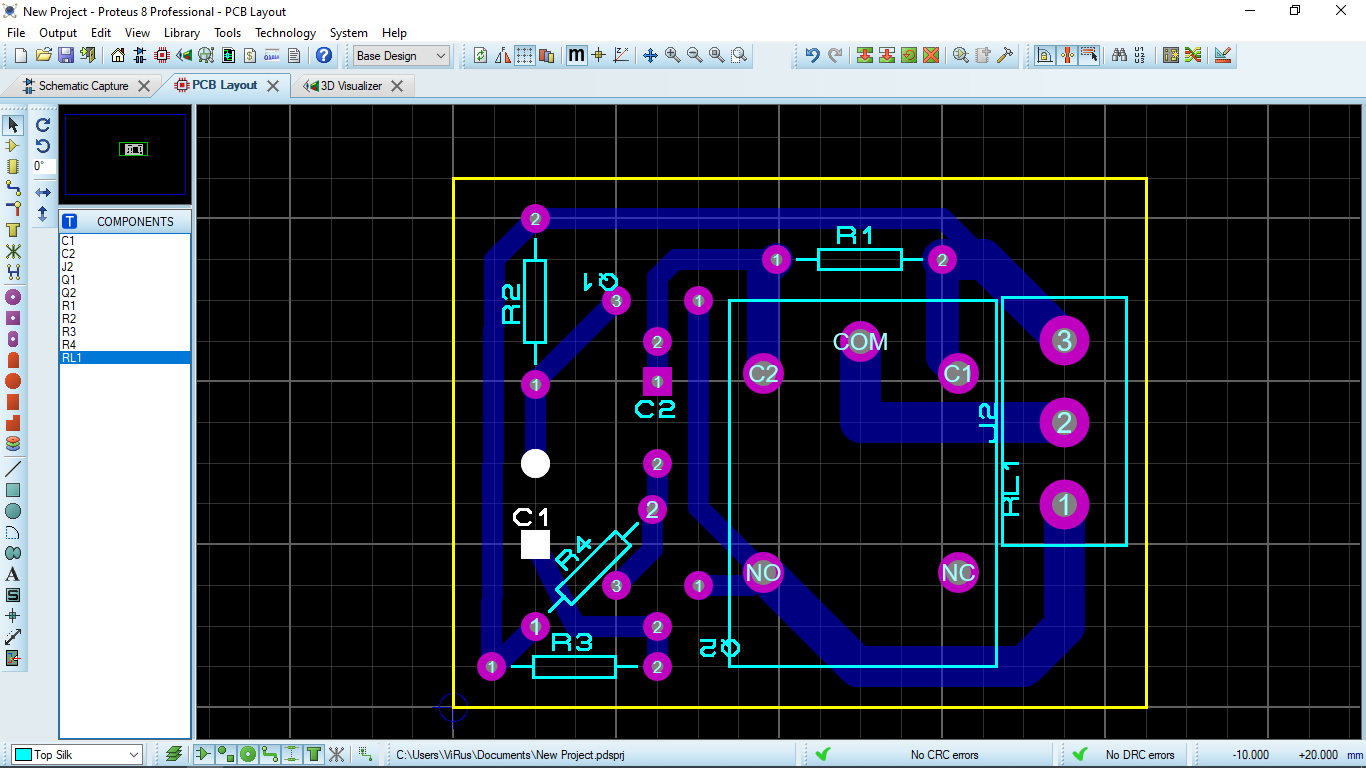Click the Undo arrow icon
Image resolution: width=1366 pixels, height=768 pixels.
click(x=812, y=56)
